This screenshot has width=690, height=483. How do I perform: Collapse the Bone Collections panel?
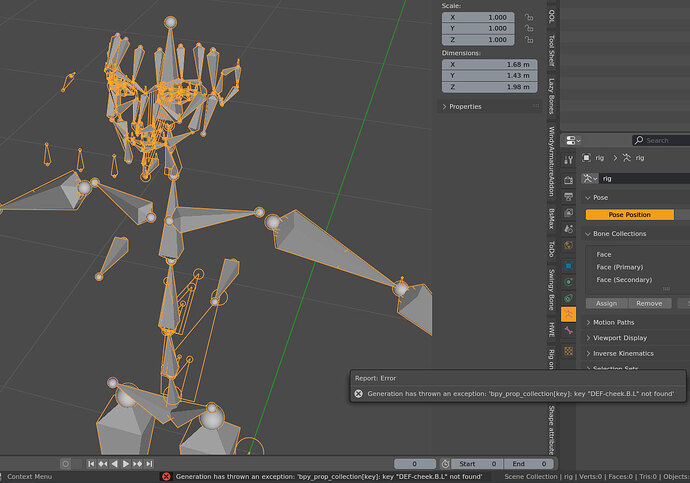[x=587, y=234]
